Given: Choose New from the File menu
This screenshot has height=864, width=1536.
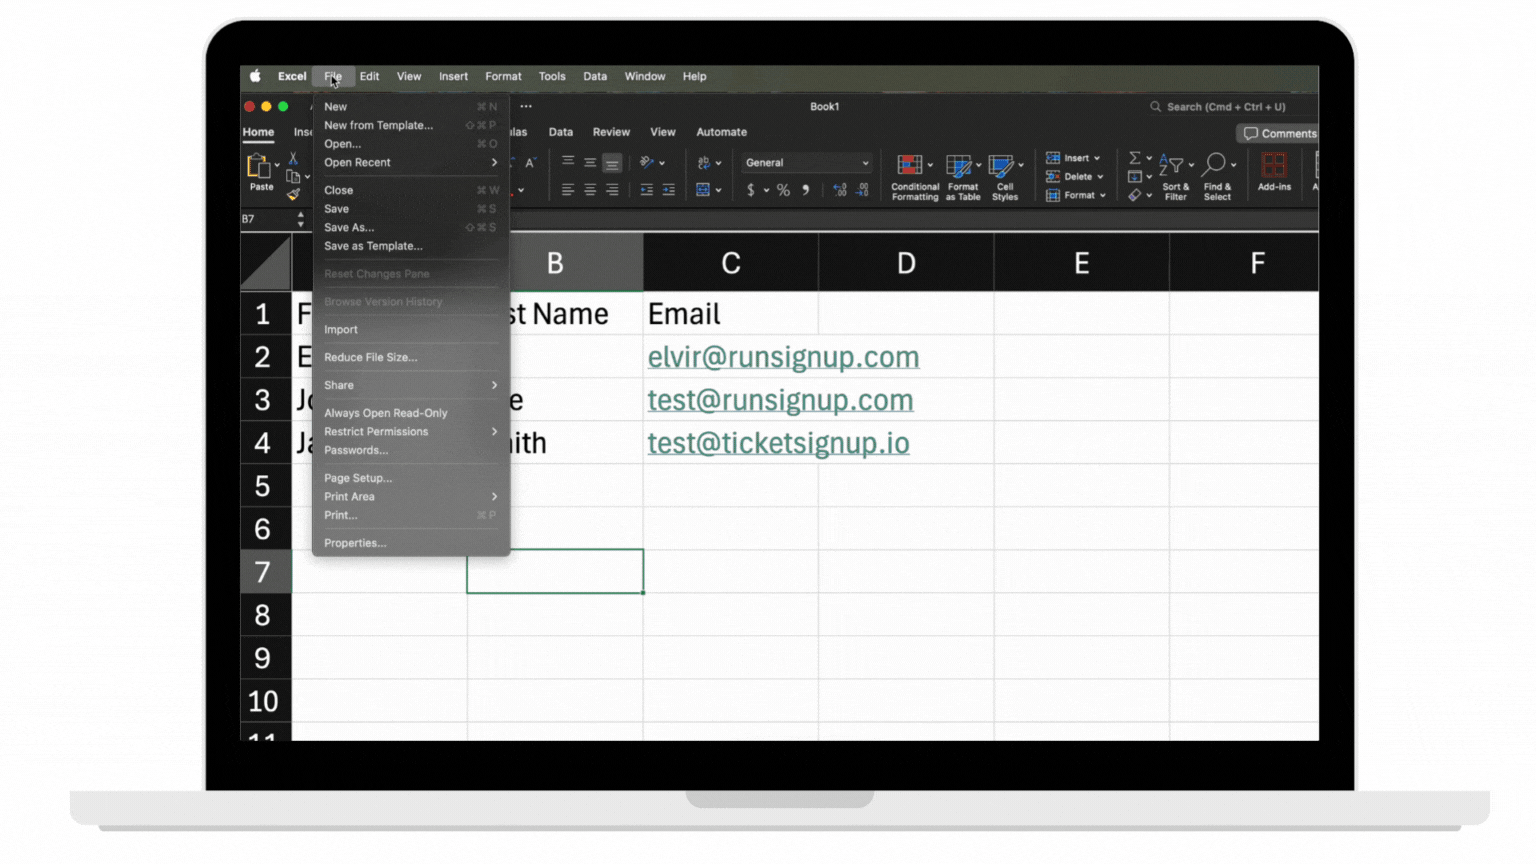Looking at the screenshot, I should pyautogui.click(x=410, y=106).
